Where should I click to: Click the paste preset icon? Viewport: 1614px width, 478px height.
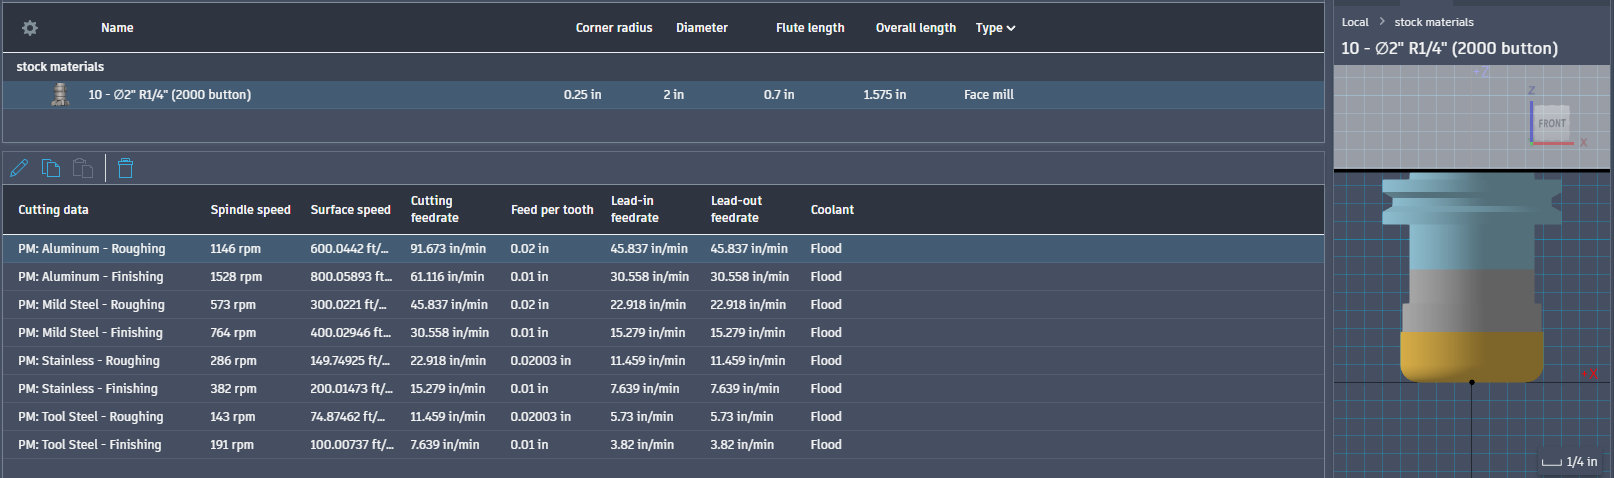(83, 168)
